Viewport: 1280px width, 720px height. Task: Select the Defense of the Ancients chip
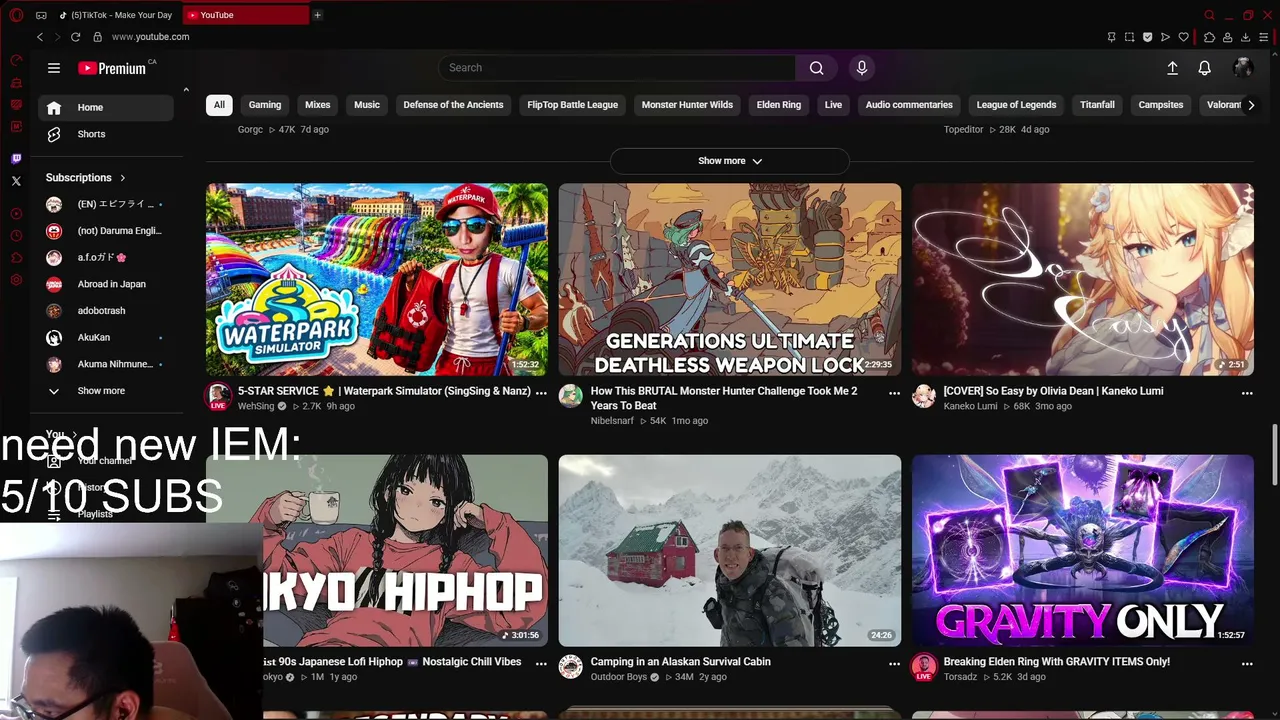[x=453, y=105]
